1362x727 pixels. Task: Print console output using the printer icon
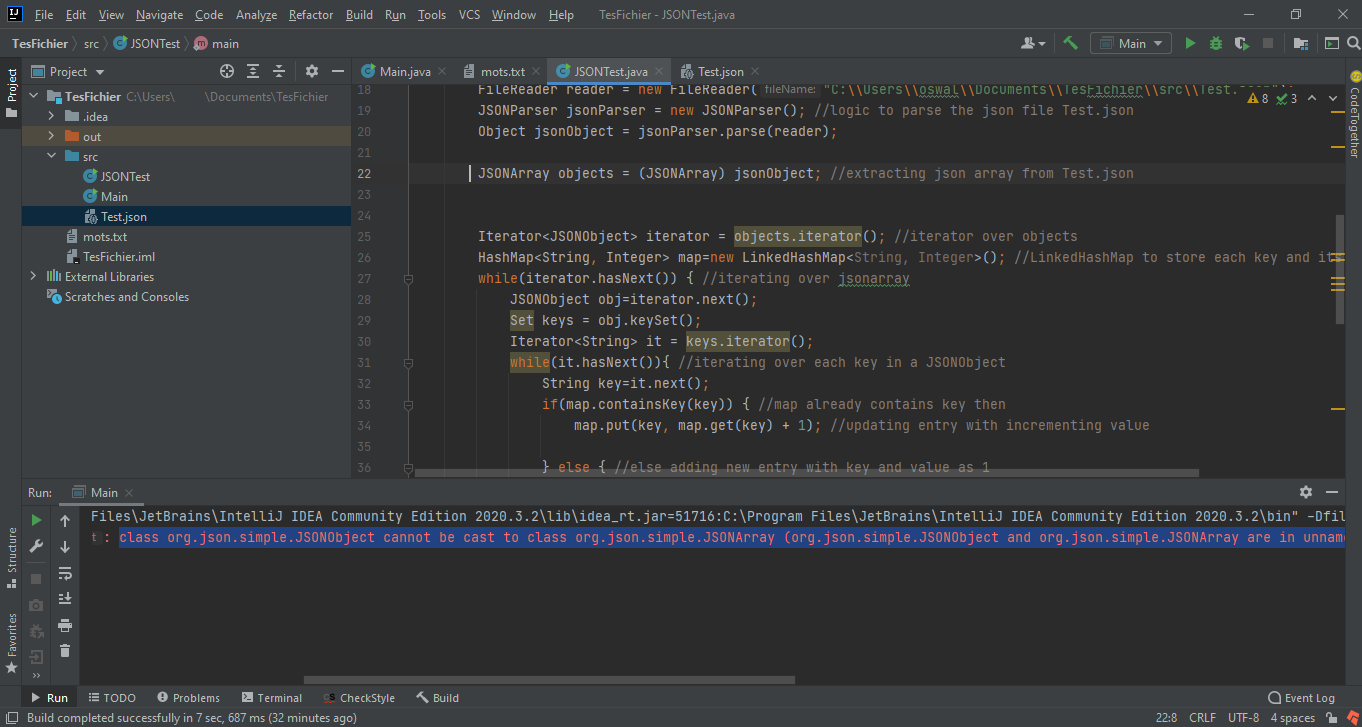pos(65,627)
